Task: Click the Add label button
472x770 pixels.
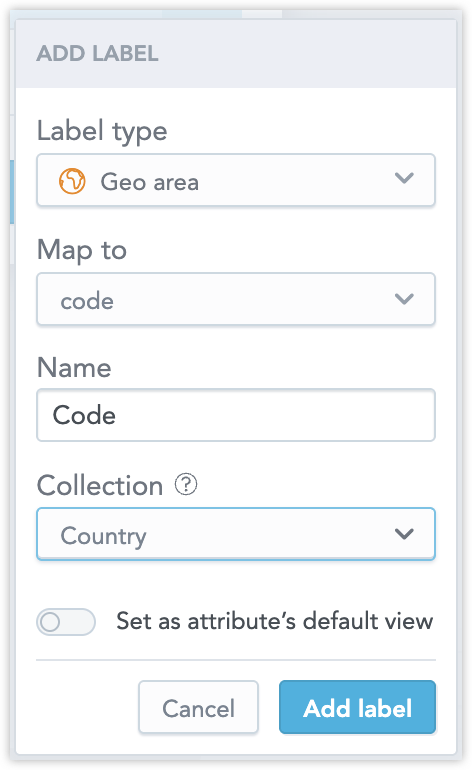Action: pyautogui.click(x=358, y=707)
